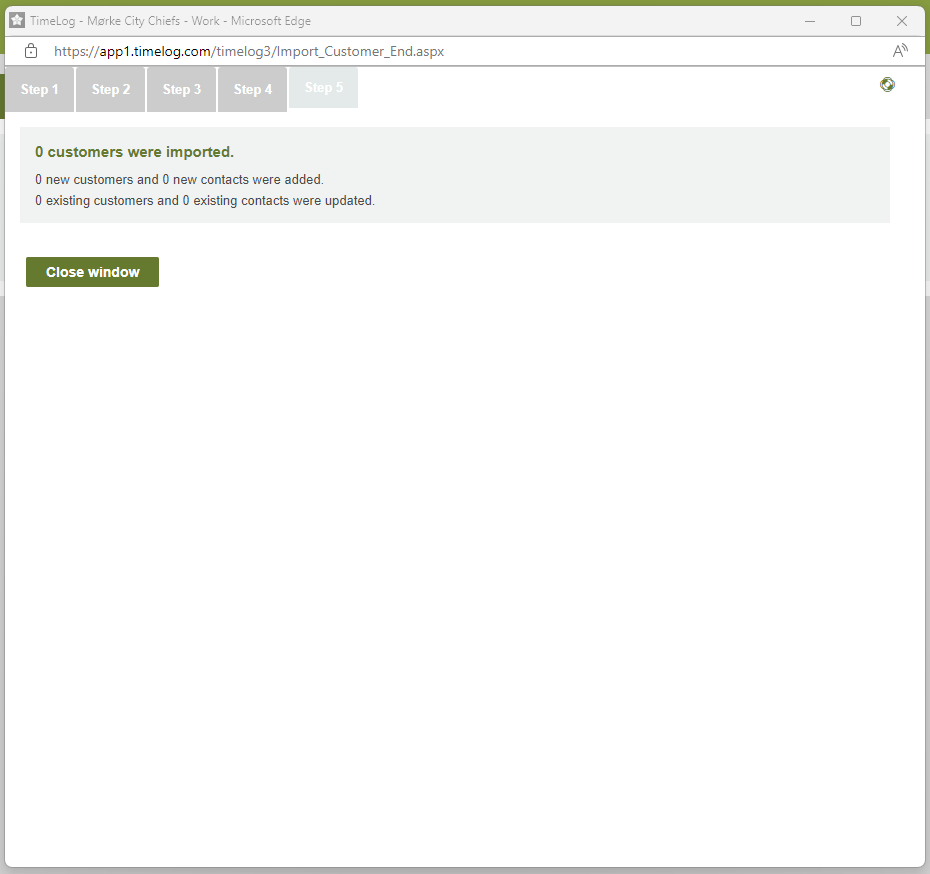Click the existing customers updated text line
This screenshot has height=874, width=930.
coord(205,201)
